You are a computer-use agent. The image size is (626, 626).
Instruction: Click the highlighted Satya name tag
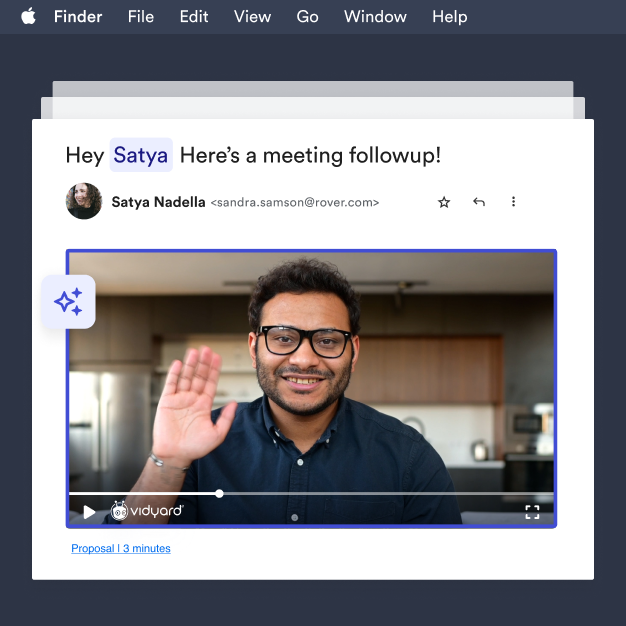[141, 155]
